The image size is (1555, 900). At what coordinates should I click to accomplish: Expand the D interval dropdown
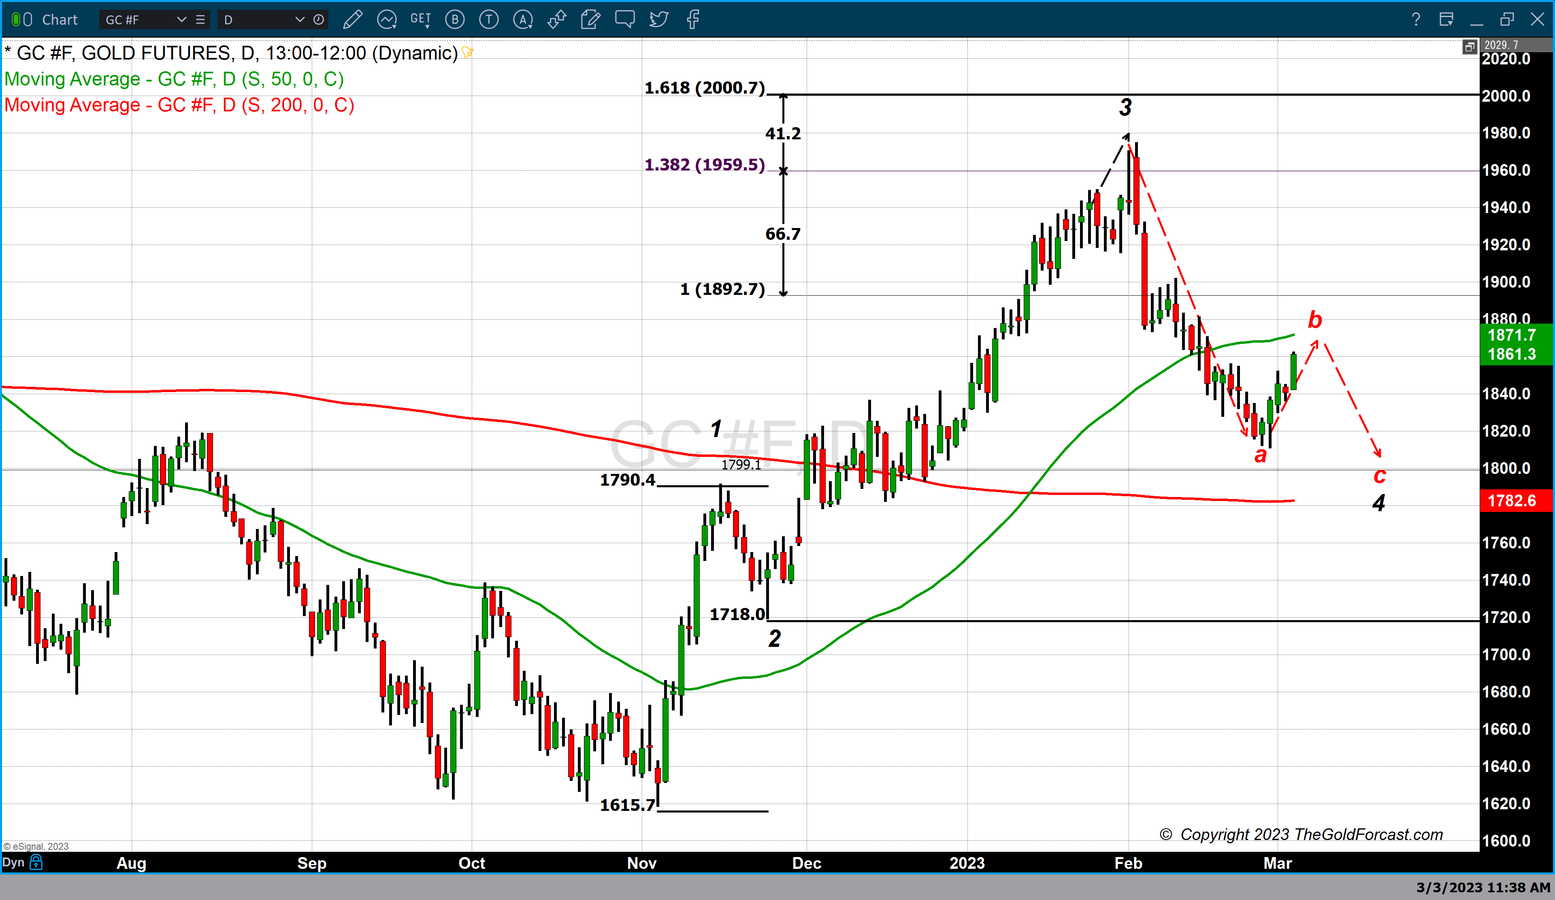(x=299, y=19)
